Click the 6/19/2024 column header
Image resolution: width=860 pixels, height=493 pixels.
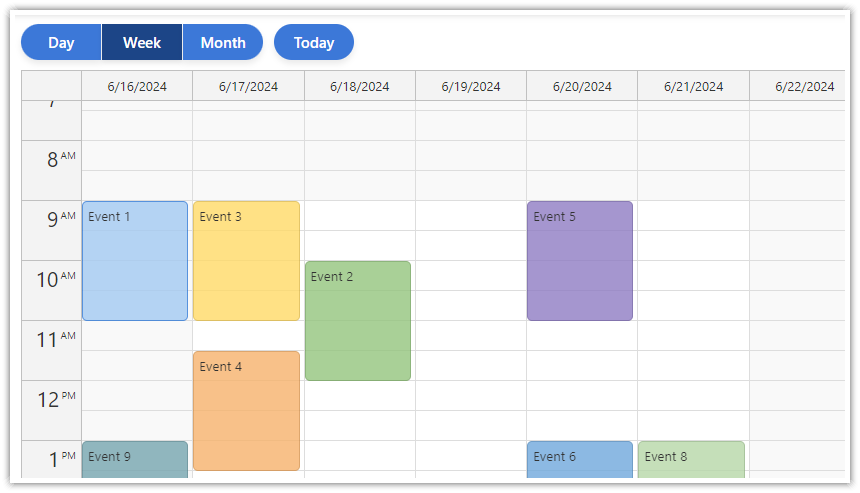point(471,86)
